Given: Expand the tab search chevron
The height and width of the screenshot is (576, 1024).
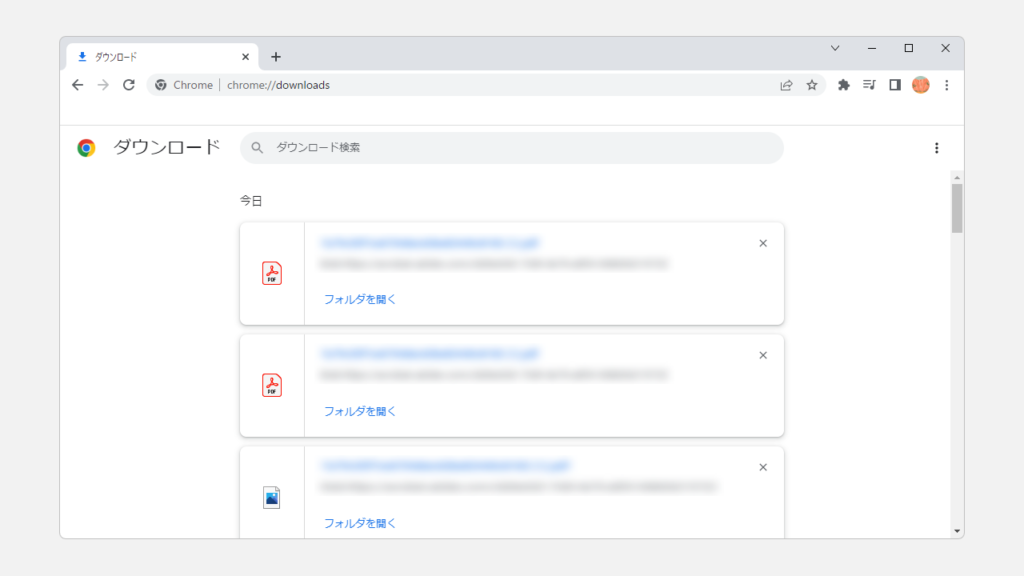Looking at the screenshot, I should pyautogui.click(x=835, y=48).
